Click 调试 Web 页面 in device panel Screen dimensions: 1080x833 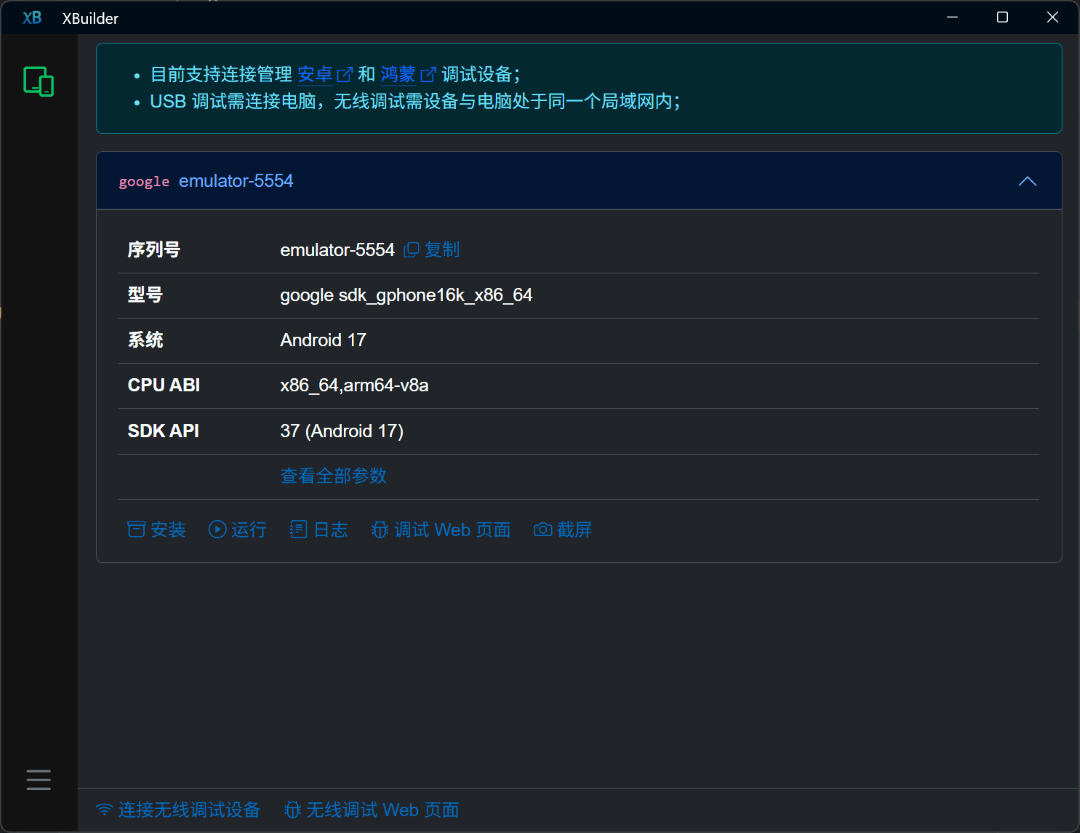(x=441, y=529)
